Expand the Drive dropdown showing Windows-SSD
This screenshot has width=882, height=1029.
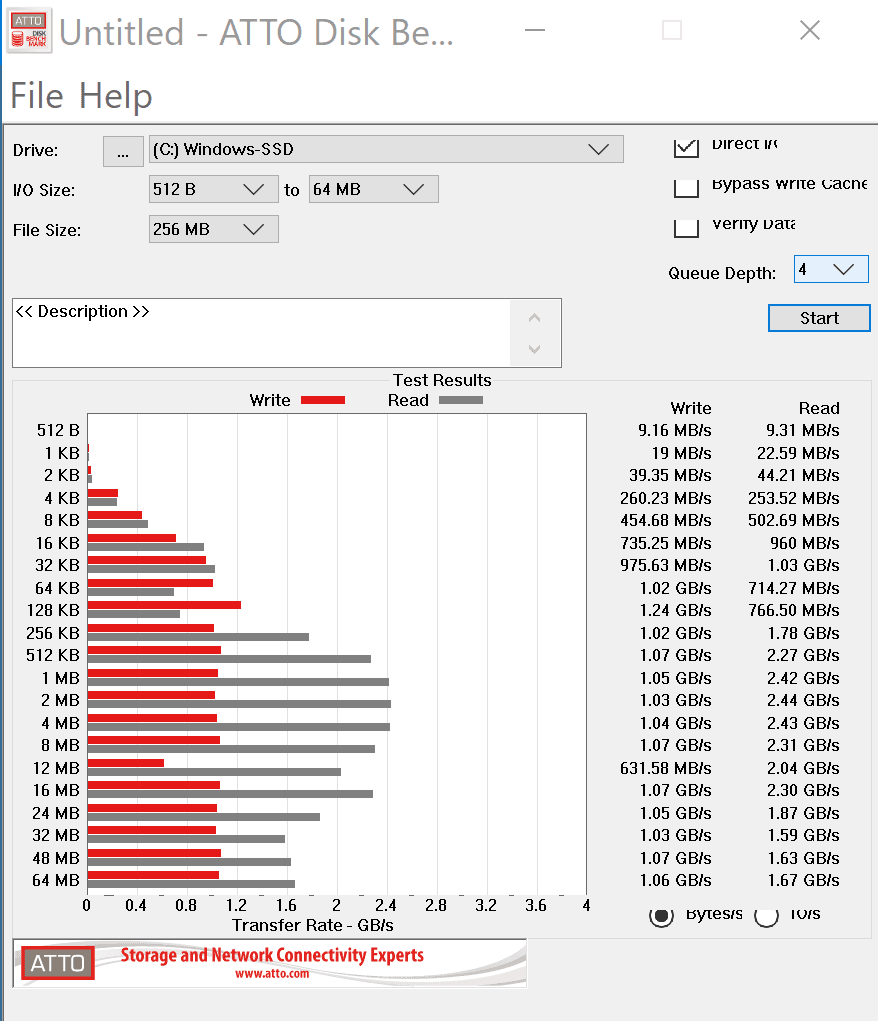pos(386,150)
